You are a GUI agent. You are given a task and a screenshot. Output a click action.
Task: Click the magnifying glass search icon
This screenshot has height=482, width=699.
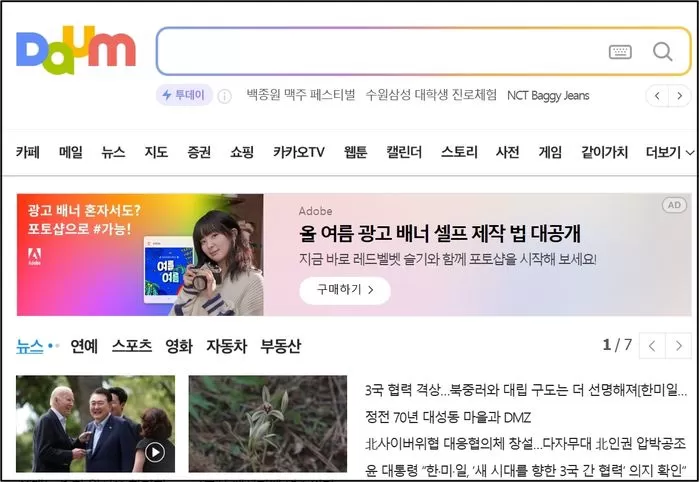click(x=662, y=52)
